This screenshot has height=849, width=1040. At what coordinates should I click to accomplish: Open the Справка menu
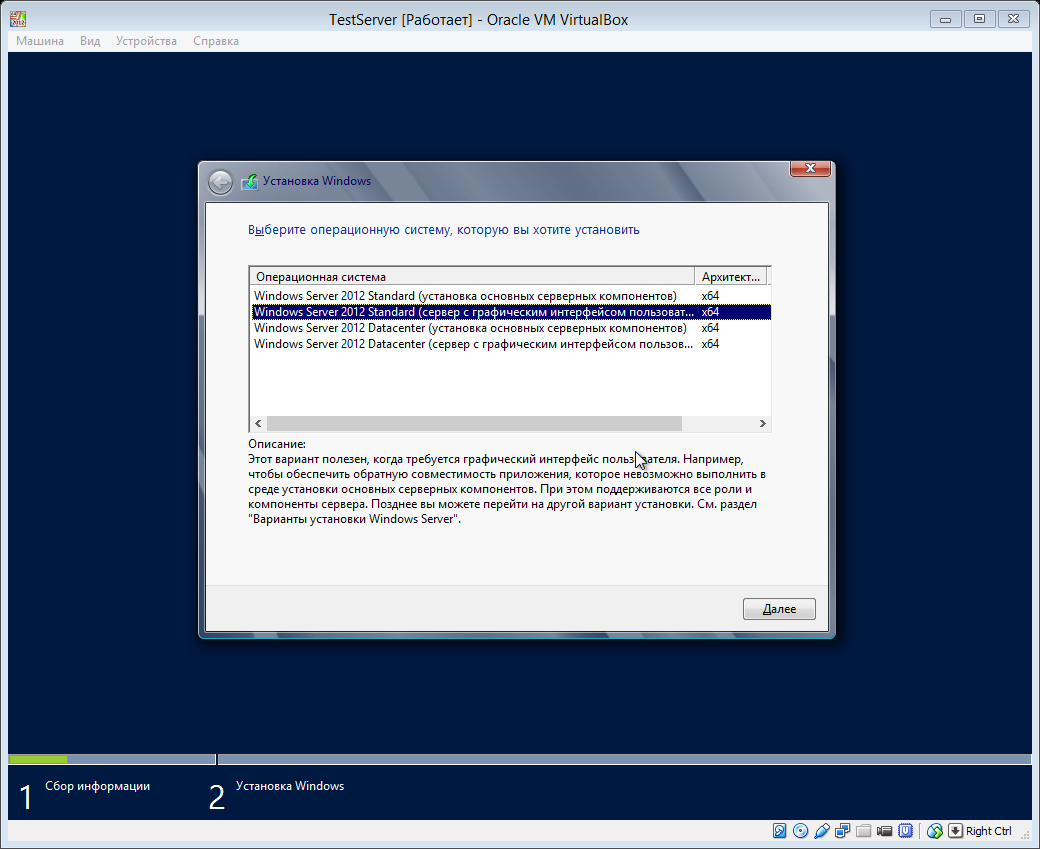click(x=216, y=40)
